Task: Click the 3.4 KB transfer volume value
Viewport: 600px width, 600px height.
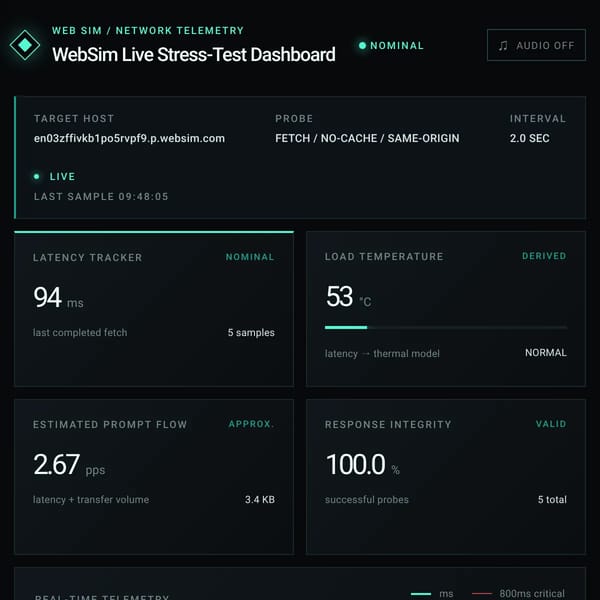Action: pyautogui.click(x=260, y=499)
